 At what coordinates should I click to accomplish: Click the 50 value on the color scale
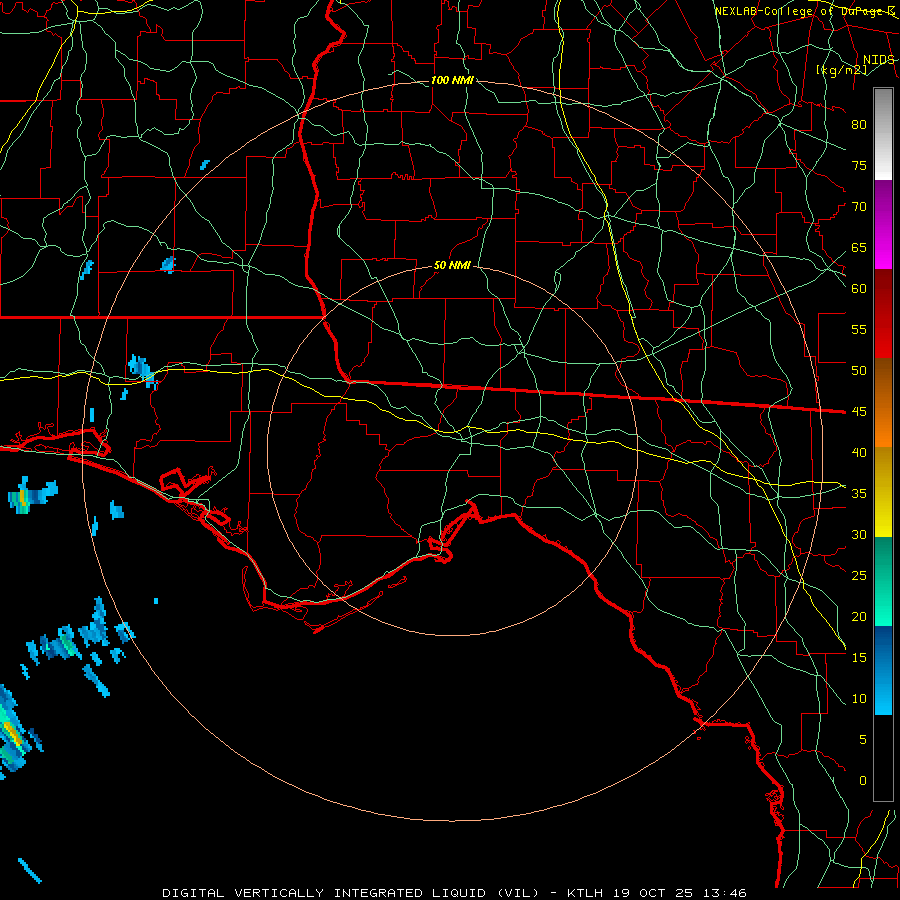point(859,371)
